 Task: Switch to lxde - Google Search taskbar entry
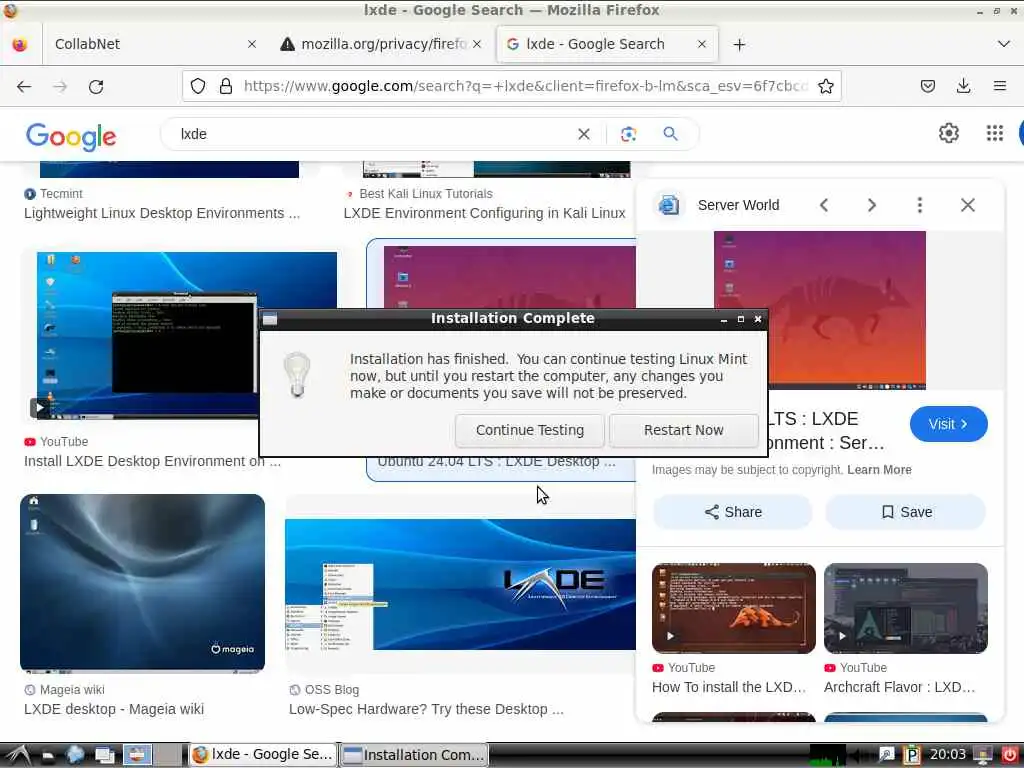tap(263, 755)
